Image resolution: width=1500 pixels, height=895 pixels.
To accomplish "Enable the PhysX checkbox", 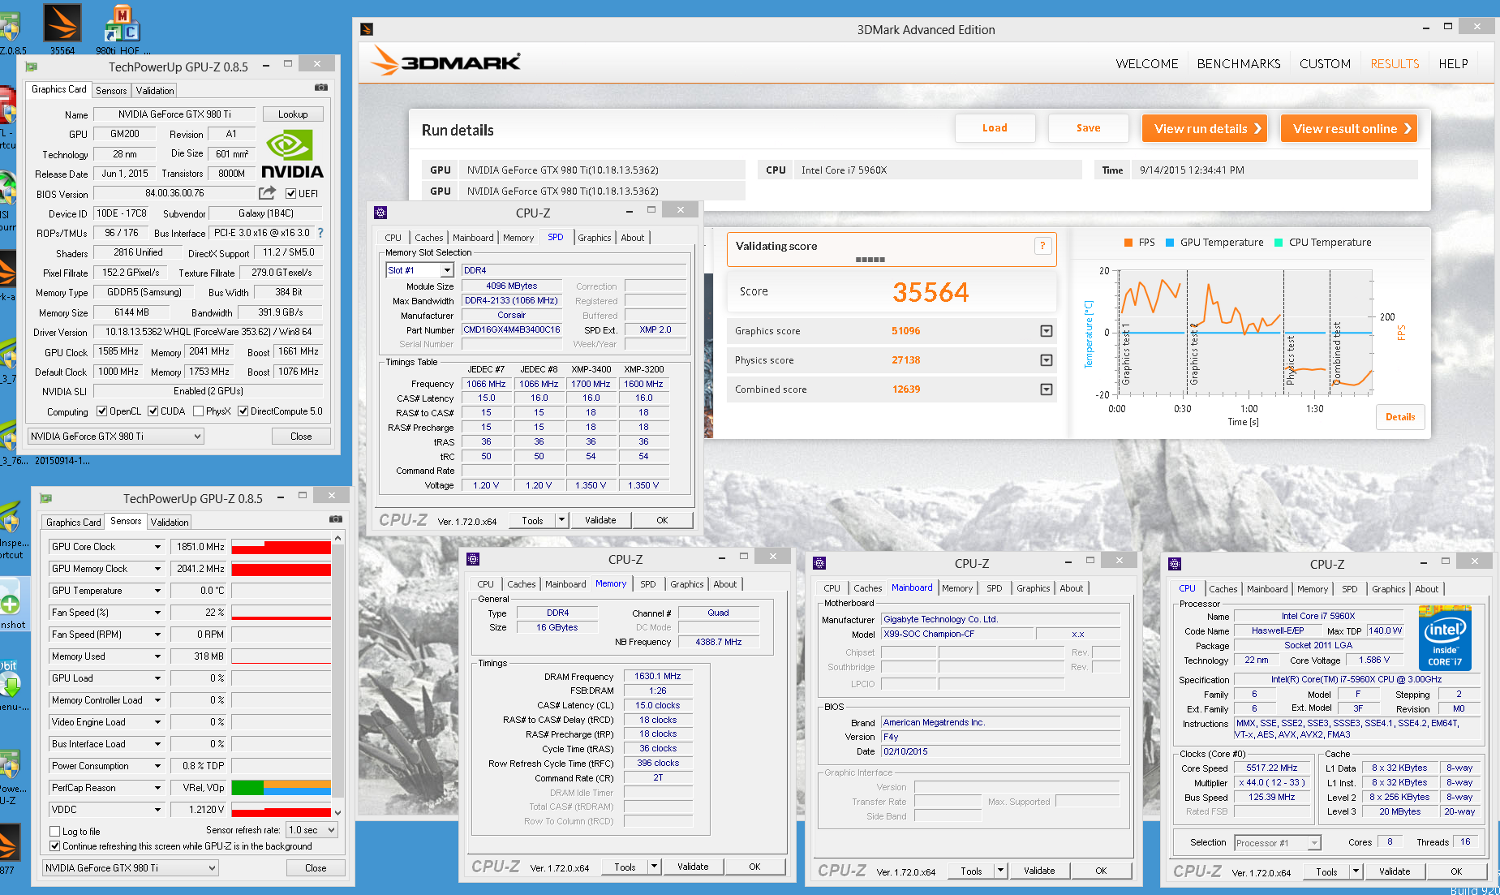I will (198, 411).
